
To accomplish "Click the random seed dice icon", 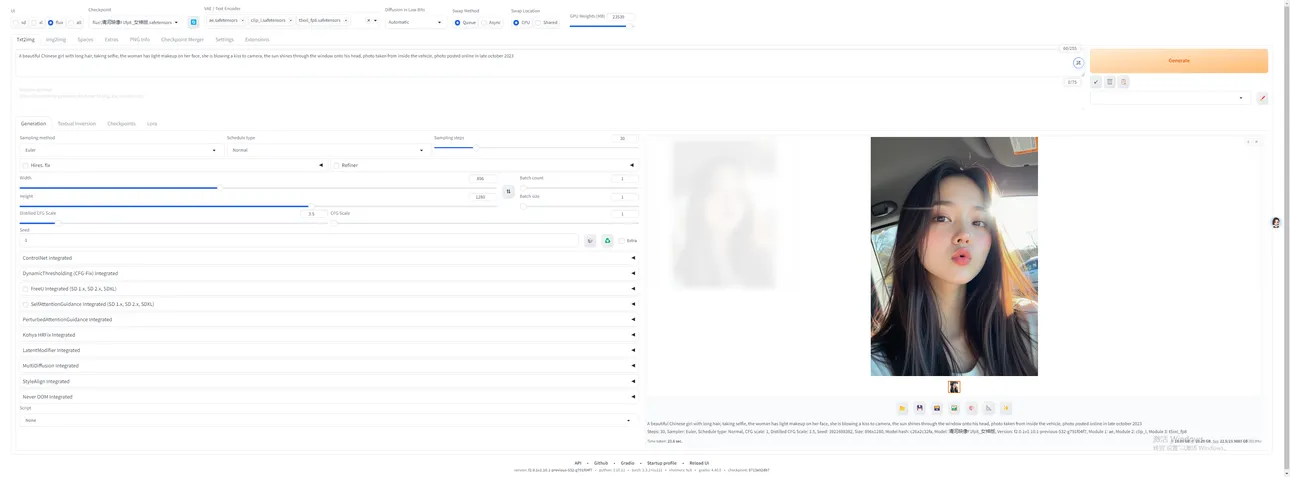I will pyautogui.click(x=590, y=241).
